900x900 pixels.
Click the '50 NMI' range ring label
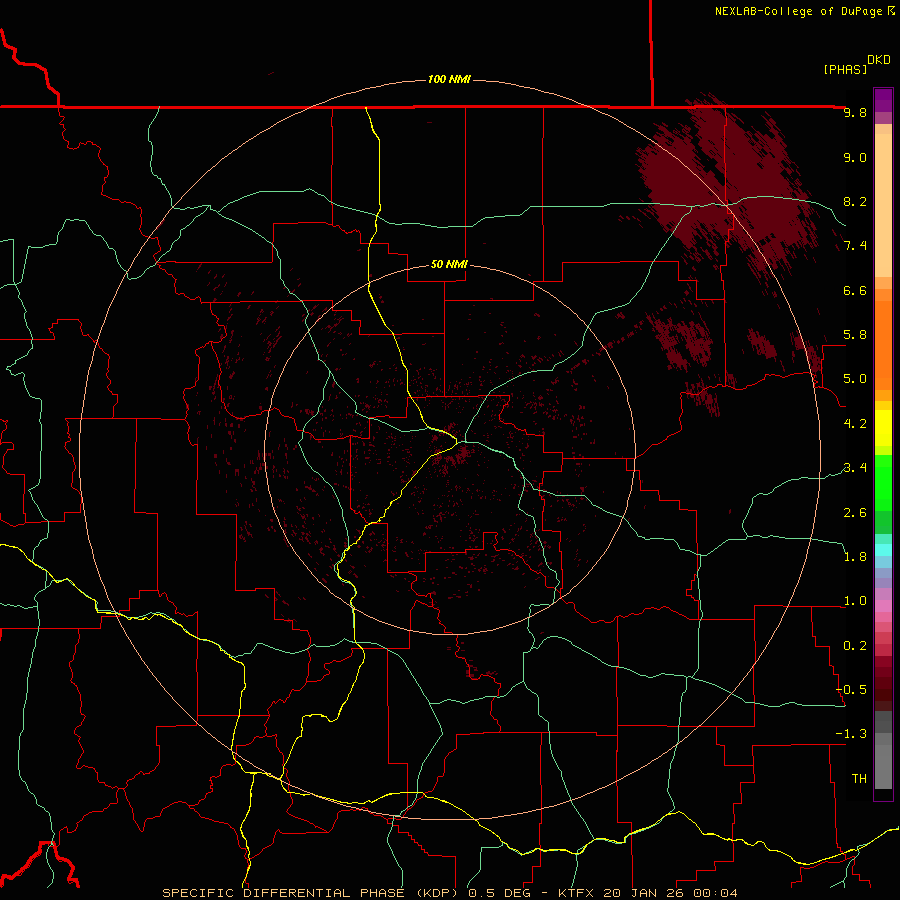pyautogui.click(x=449, y=264)
